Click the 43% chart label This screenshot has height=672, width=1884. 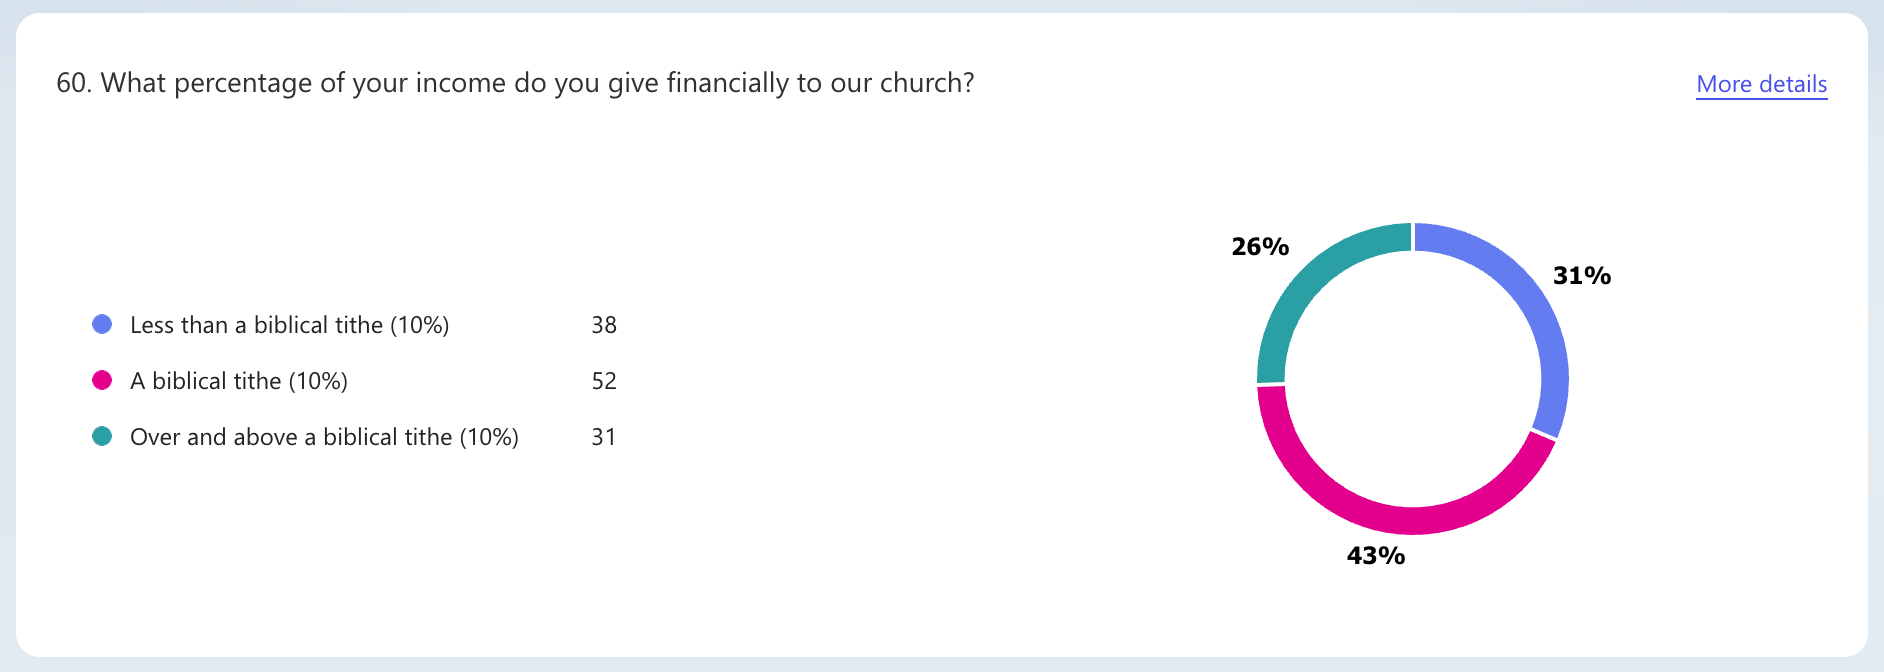1375,556
